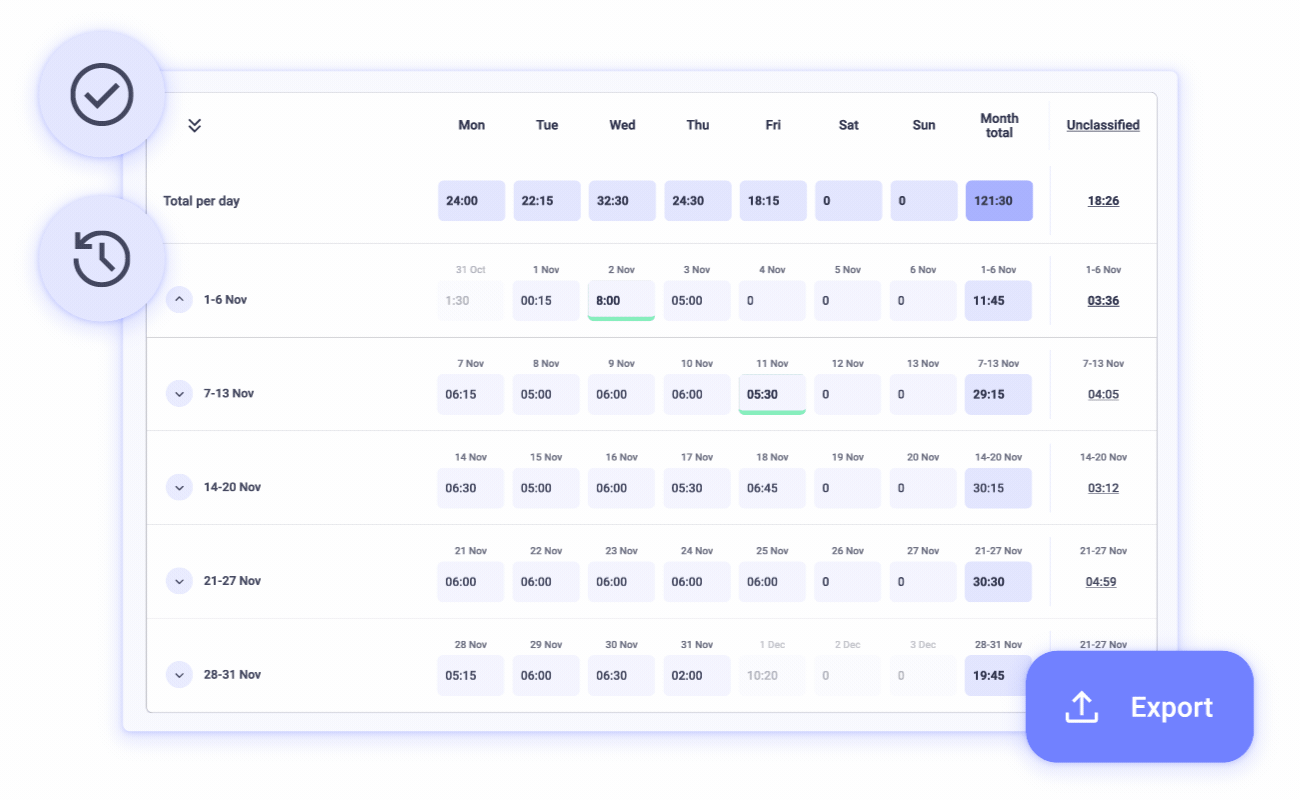Open unclassified time 04:05 link
1300x800 pixels.
click(x=1103, y=395)
